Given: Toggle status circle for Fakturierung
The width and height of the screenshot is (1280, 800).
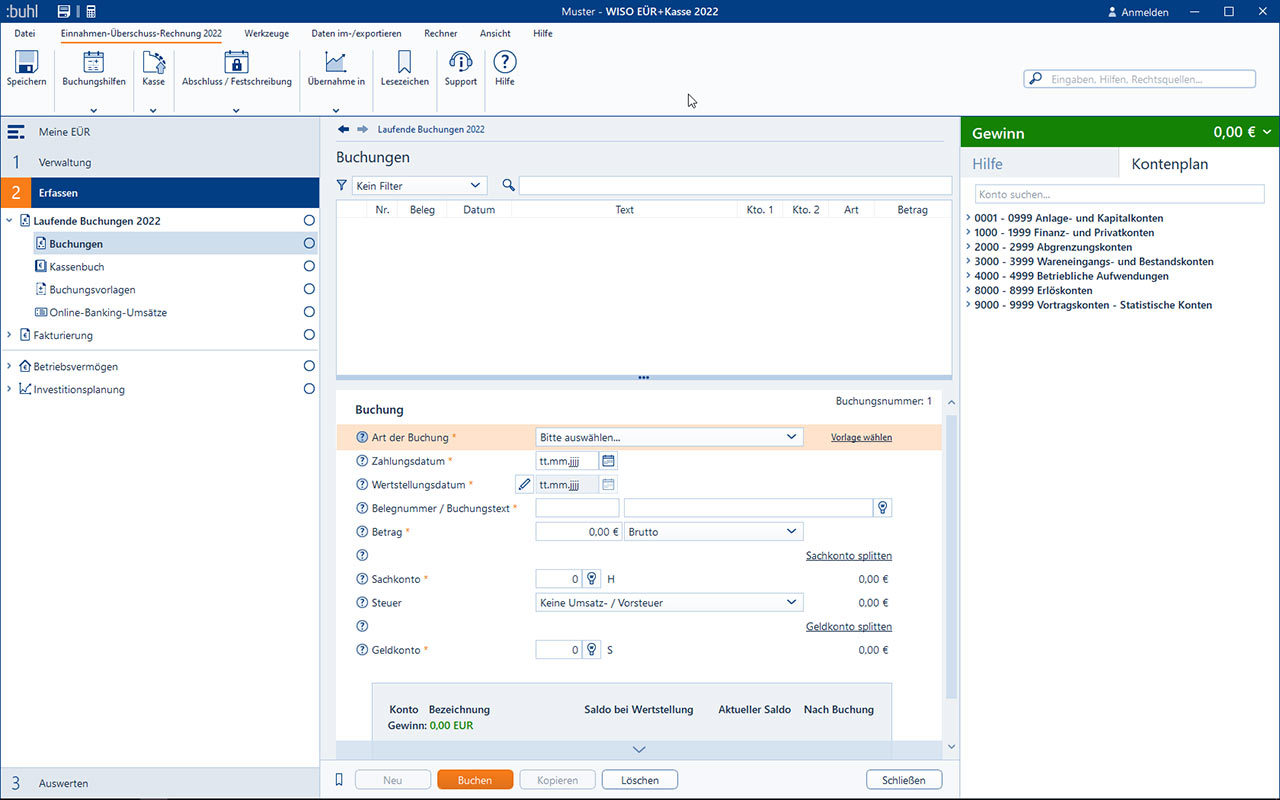Looking at the screenshot, I should (x=309, y=334).
